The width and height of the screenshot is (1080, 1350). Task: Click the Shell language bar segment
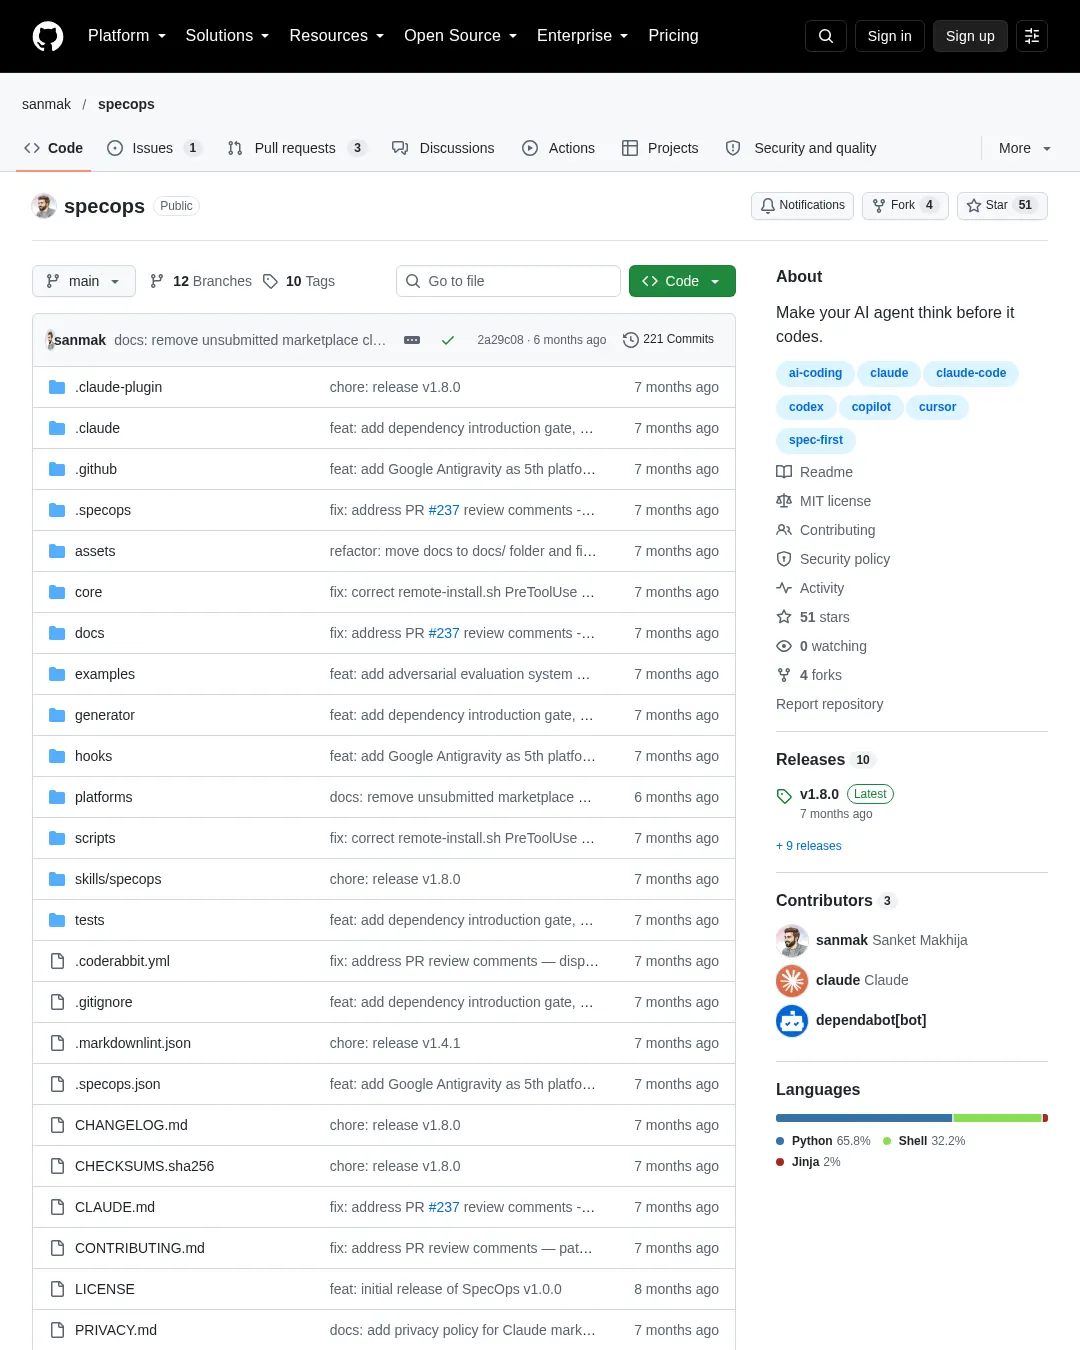[x=998, y=1118]
